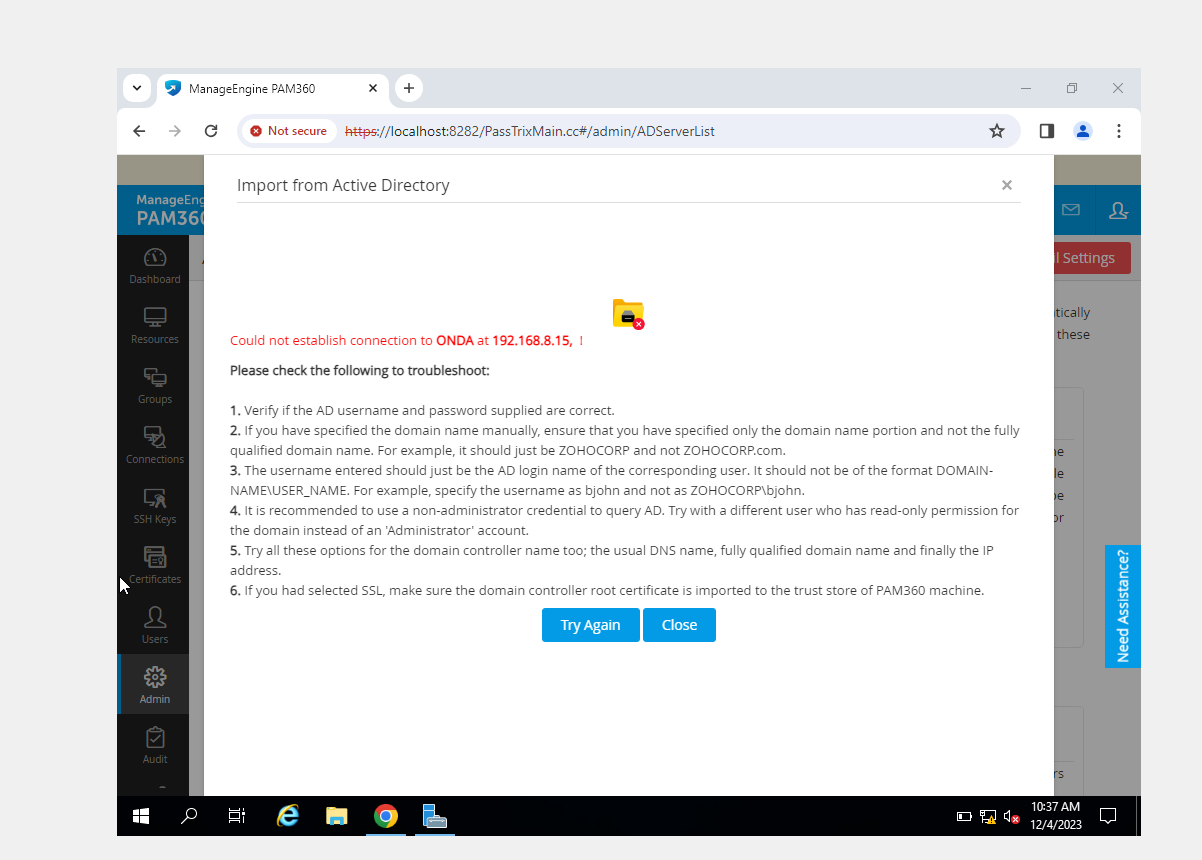Open Connections in the sidebar
The image size is (1202, 860).
[x=155, y=446]
